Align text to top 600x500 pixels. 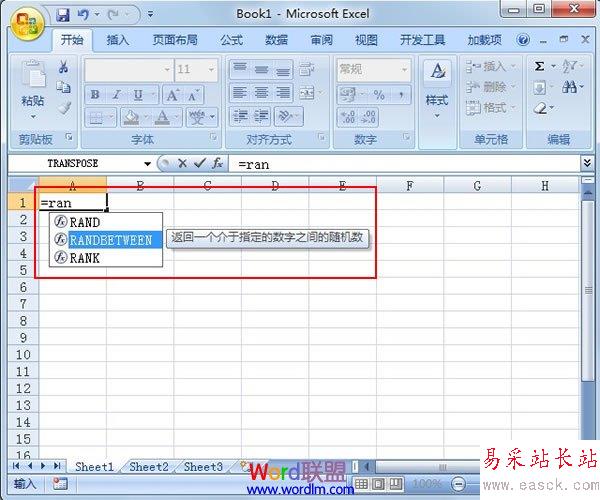click(240, 69)
